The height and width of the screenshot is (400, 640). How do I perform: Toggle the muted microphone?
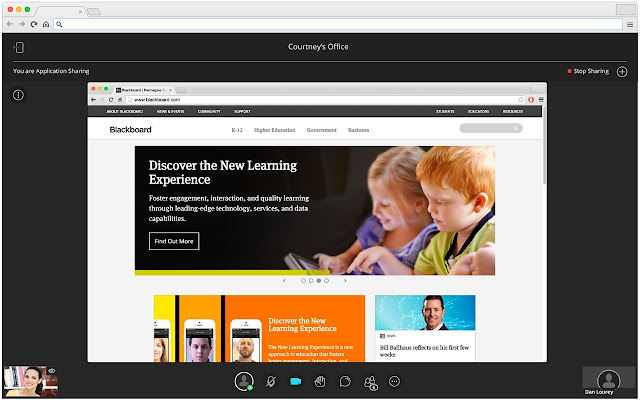tap(271, 382)
